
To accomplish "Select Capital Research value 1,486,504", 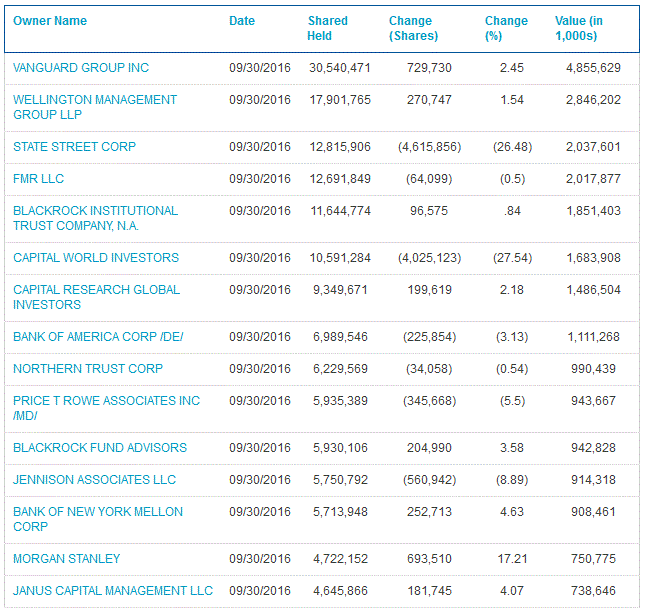I will point(593,290).
